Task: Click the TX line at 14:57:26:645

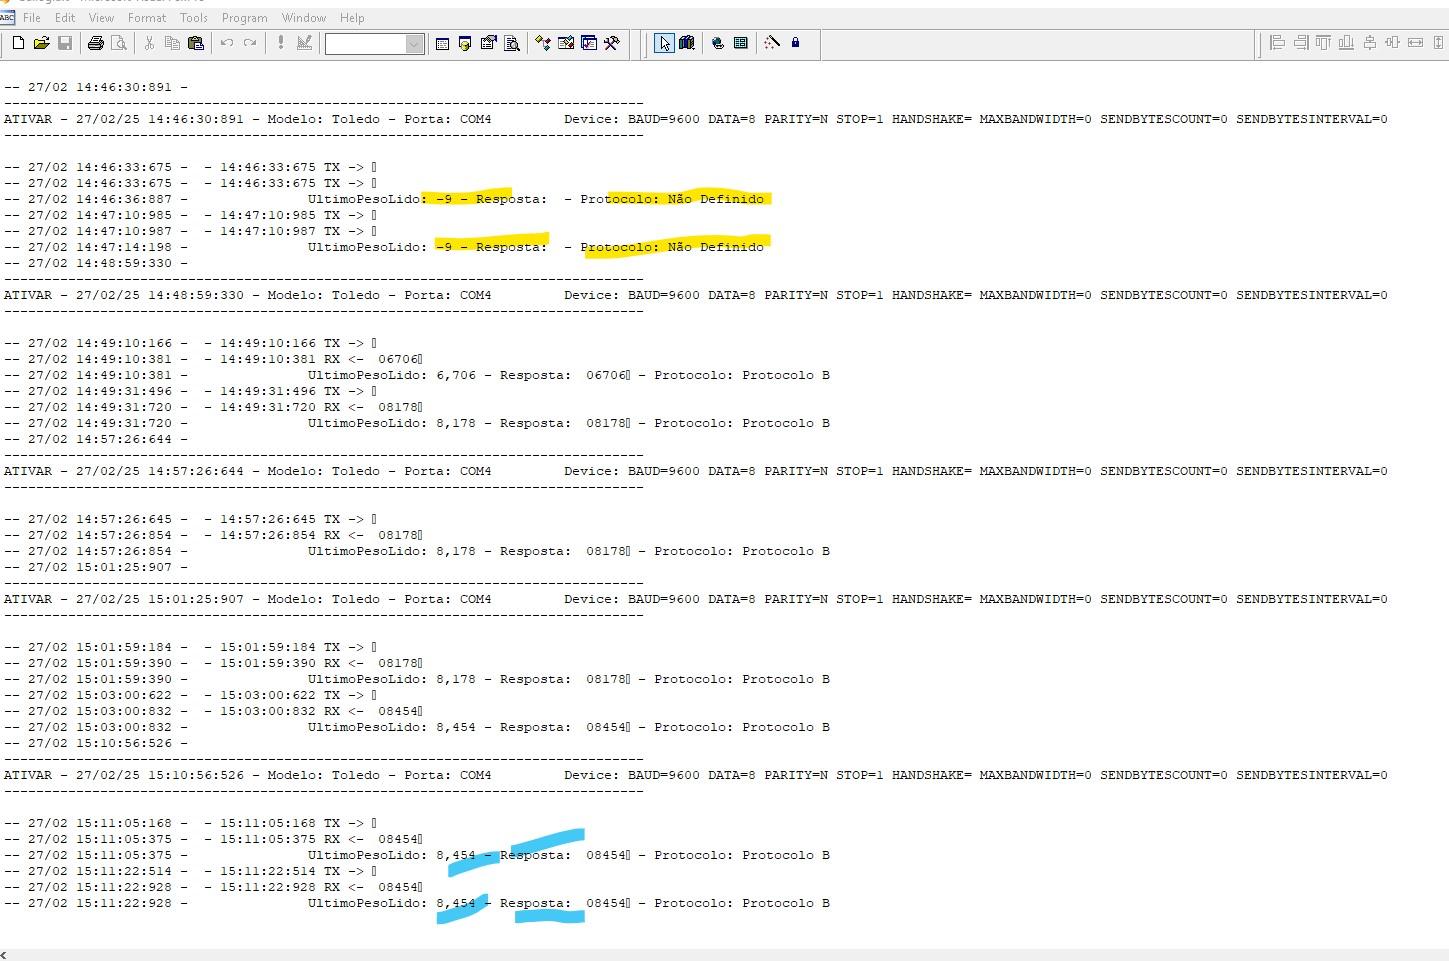Action: click(x=190, y=519)
